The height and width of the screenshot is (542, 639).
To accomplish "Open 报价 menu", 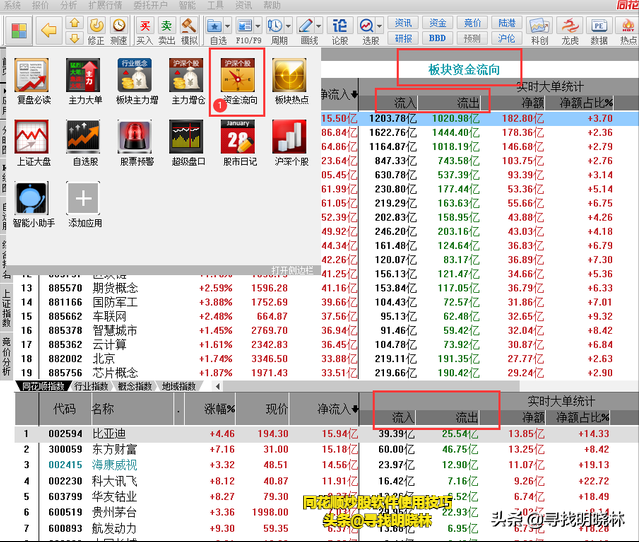I will [x=40, y=5].
